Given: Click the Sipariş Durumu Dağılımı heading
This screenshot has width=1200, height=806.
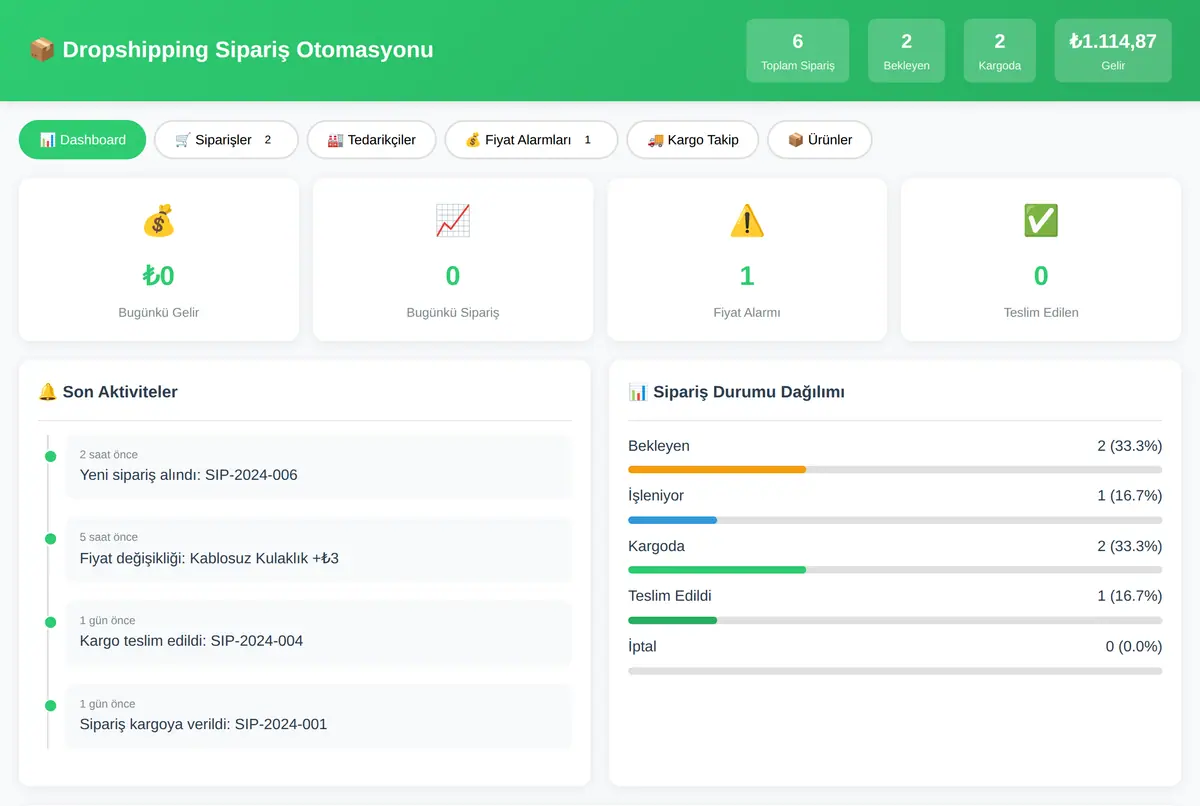Looking at the screenshot, I should [x=749, y=392].
